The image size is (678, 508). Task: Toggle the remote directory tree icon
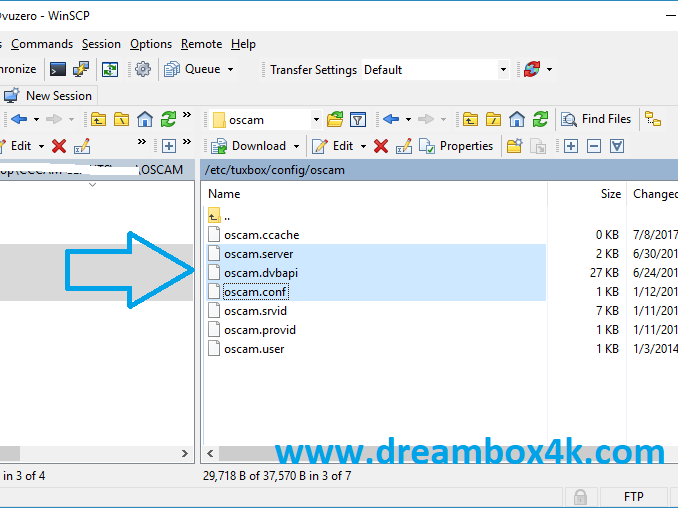(x=653, y=119)
